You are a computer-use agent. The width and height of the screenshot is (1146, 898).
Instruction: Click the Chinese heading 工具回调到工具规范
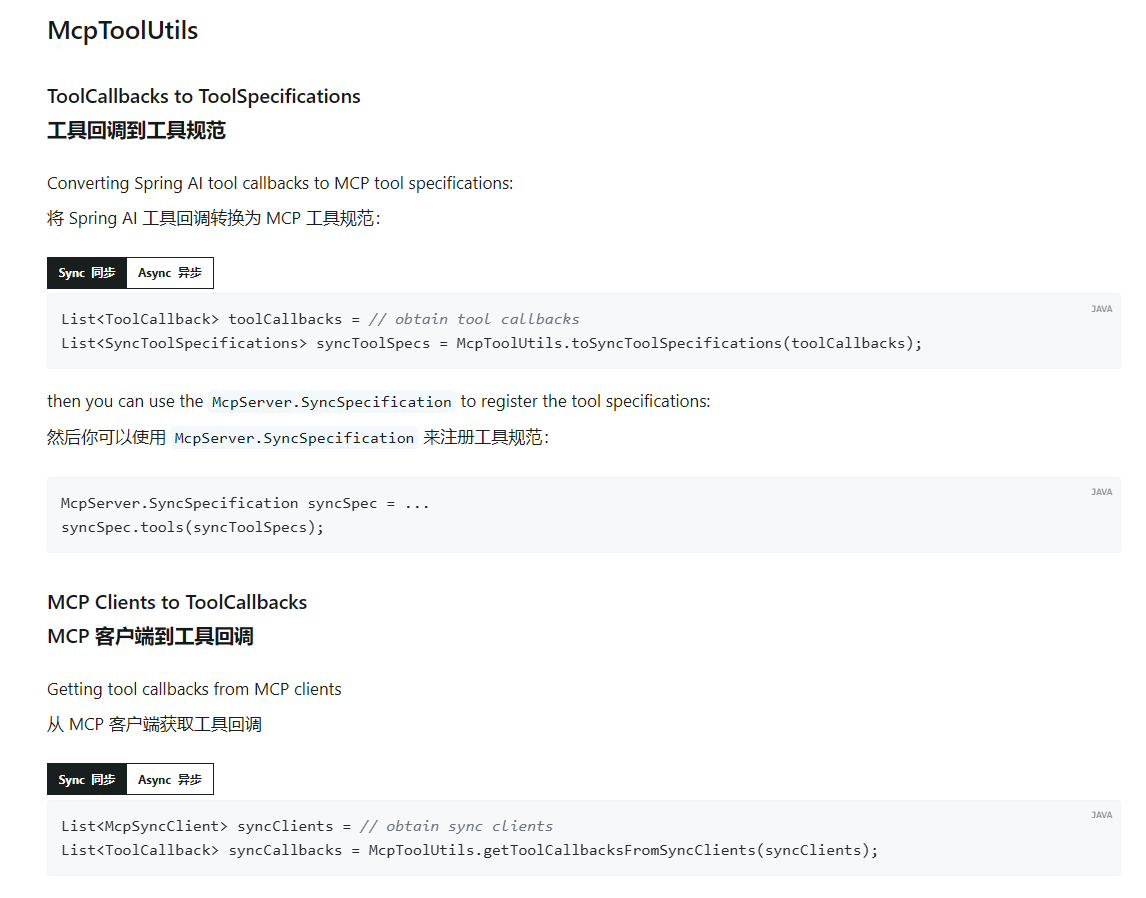136,130
